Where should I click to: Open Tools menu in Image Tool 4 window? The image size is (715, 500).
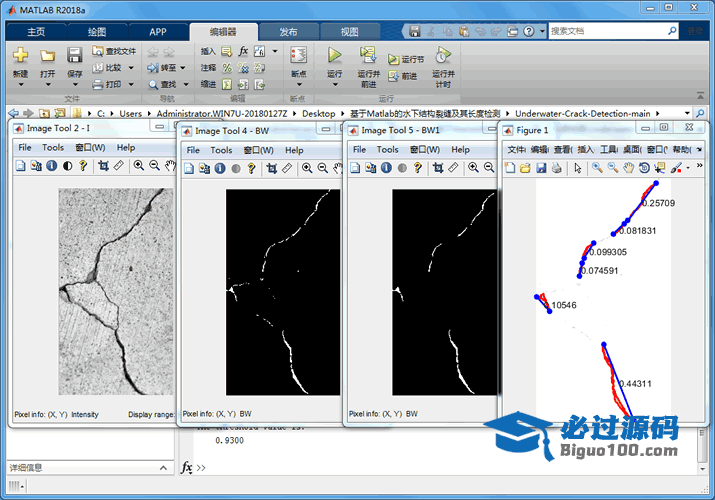tap(221, 150)
